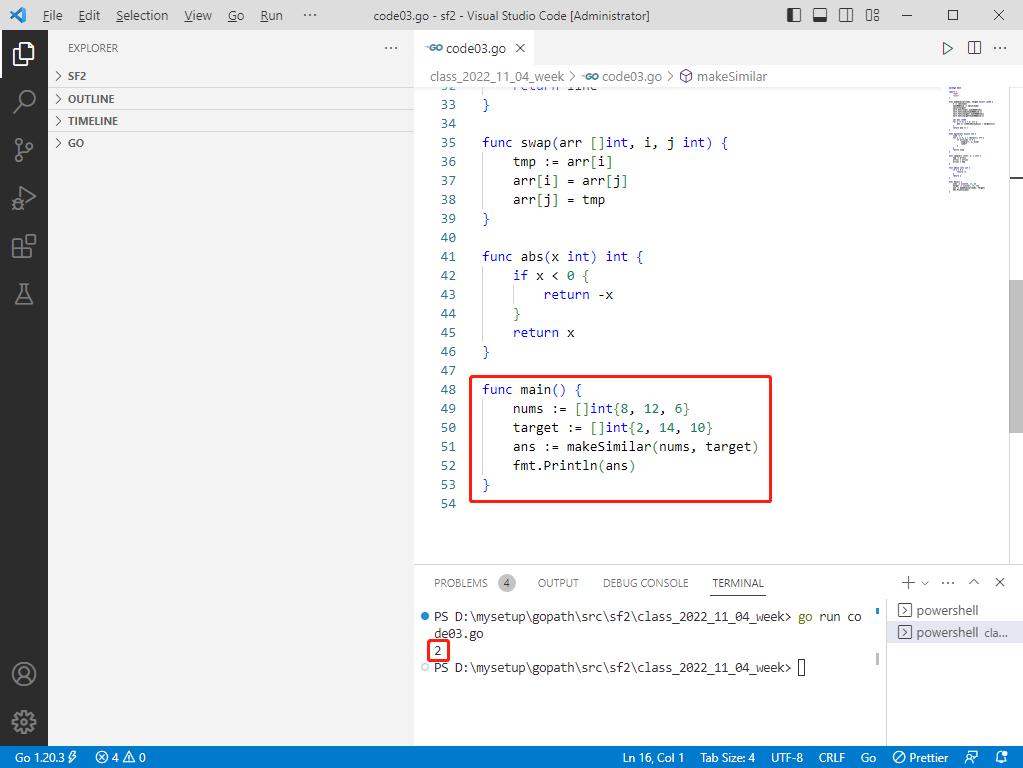Open the Extensions view

(x=24, y=246)
